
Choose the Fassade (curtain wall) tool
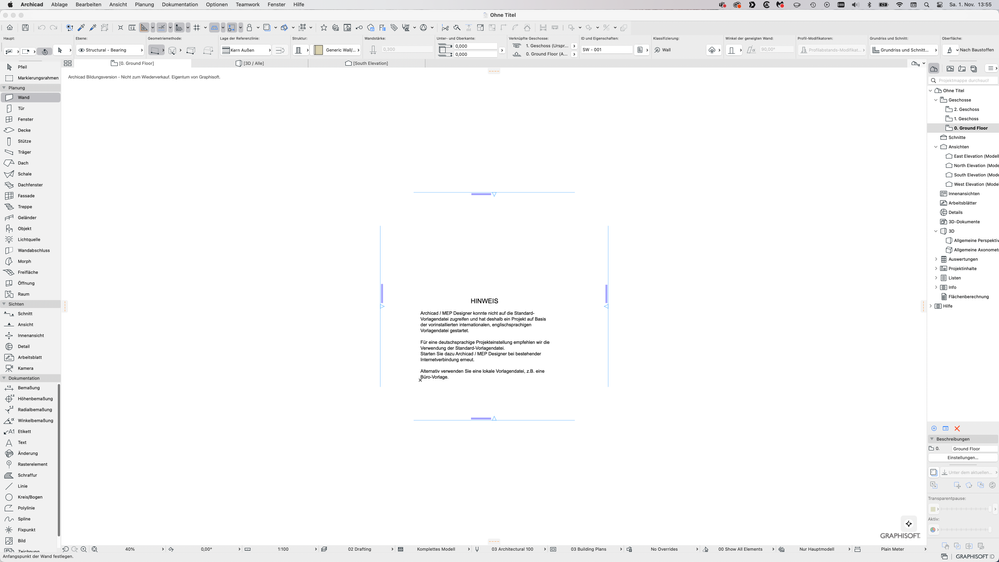coord(30,196)
